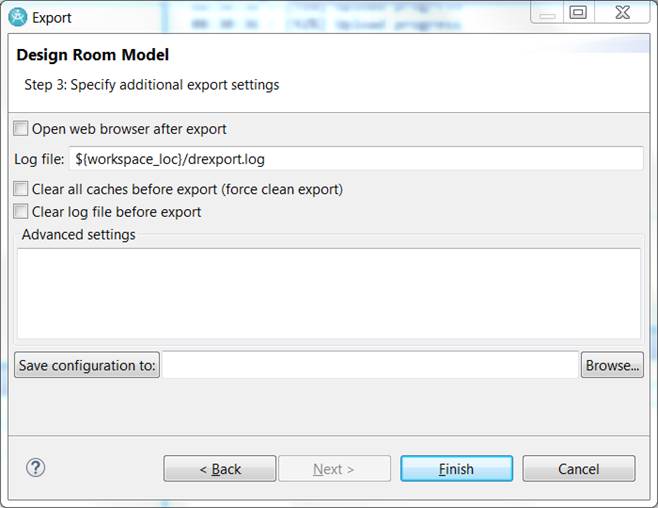
Task: Maximize the Export dialog window
Action: click(578, 13)
